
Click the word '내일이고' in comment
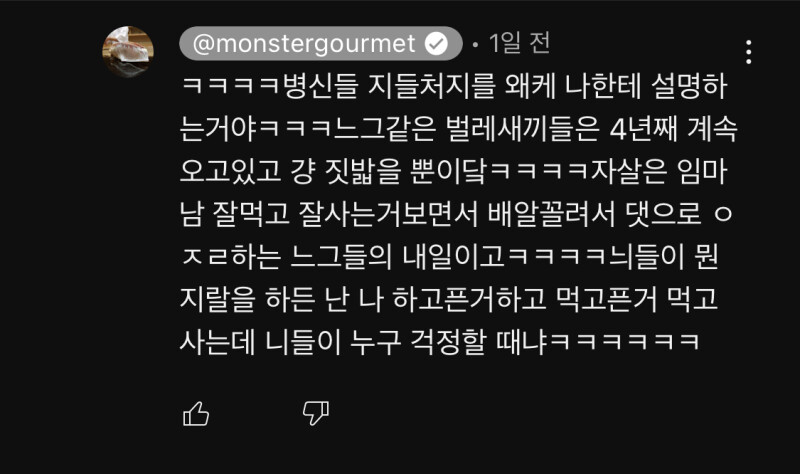(454, 257)
